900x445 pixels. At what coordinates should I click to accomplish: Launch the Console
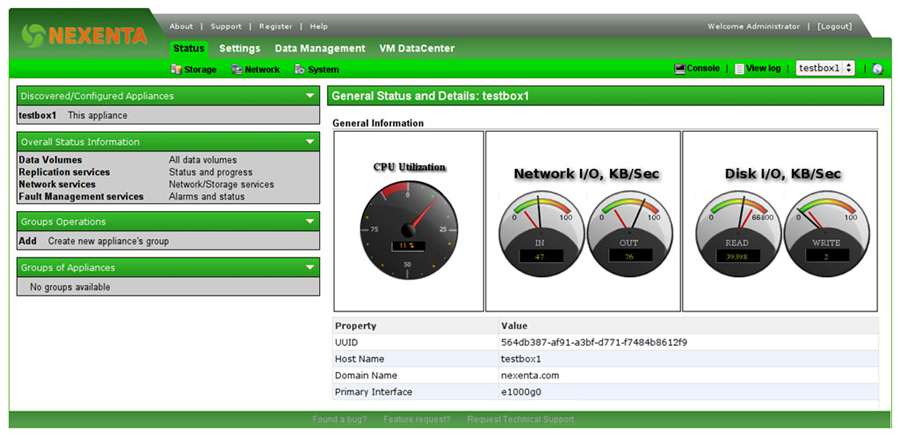pyautogui.click(x=697, y=68)
